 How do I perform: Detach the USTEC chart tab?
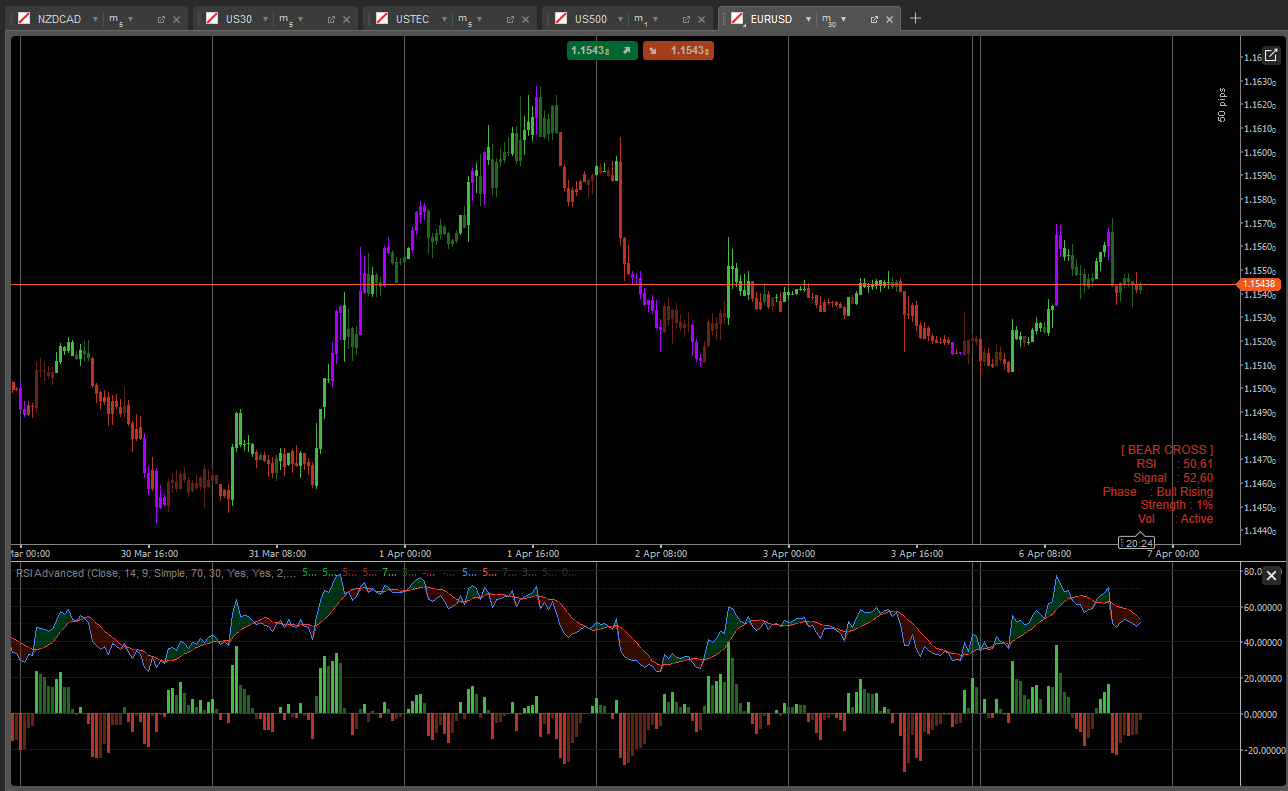coord(510,19)
